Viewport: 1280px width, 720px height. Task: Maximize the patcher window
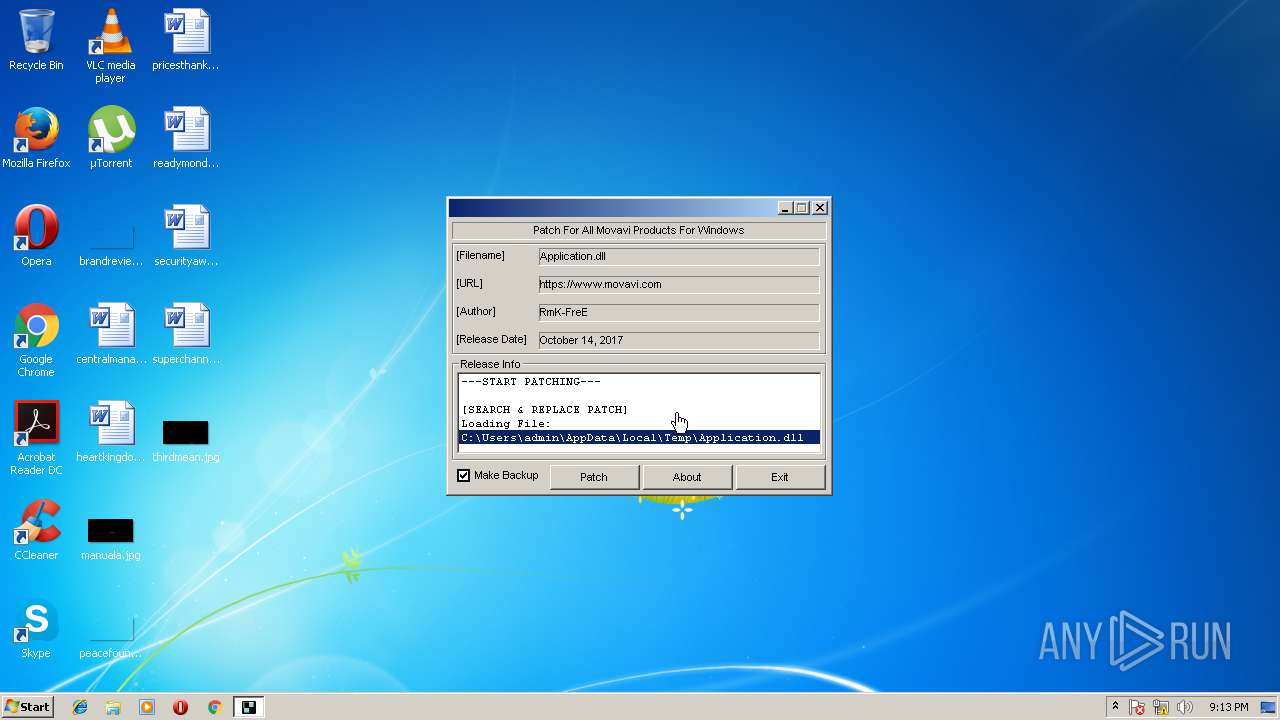pyautogui.click(x=802, y=208)
